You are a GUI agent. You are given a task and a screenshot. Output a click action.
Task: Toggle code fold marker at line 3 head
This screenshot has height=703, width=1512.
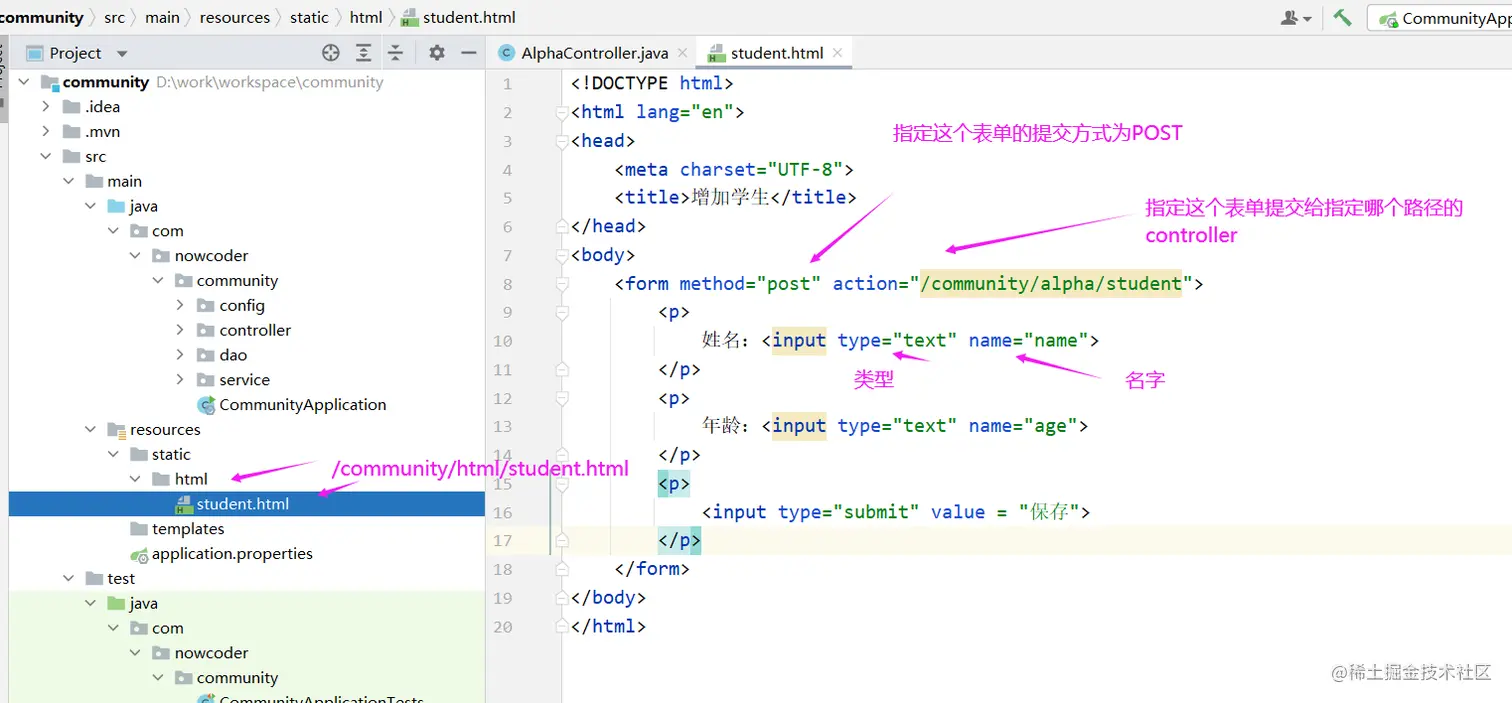tap(562, 141)
